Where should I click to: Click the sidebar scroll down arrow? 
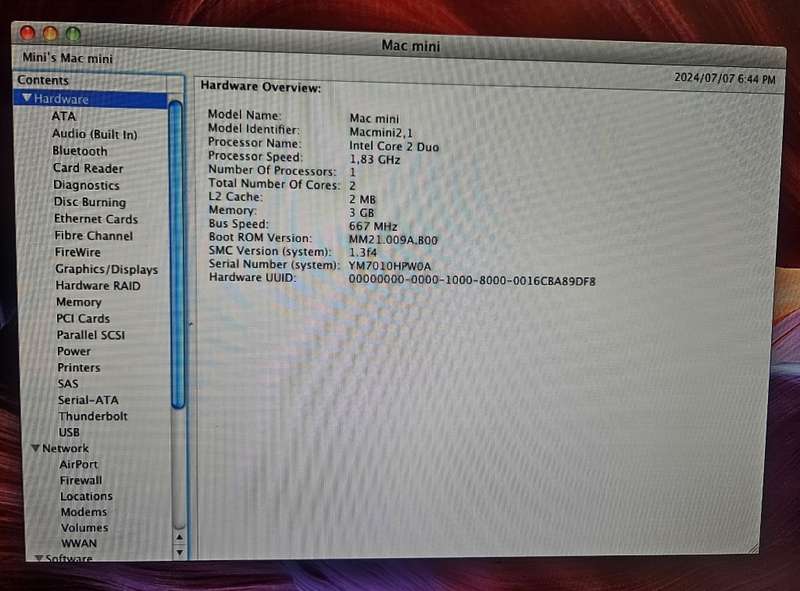[179, 553]
